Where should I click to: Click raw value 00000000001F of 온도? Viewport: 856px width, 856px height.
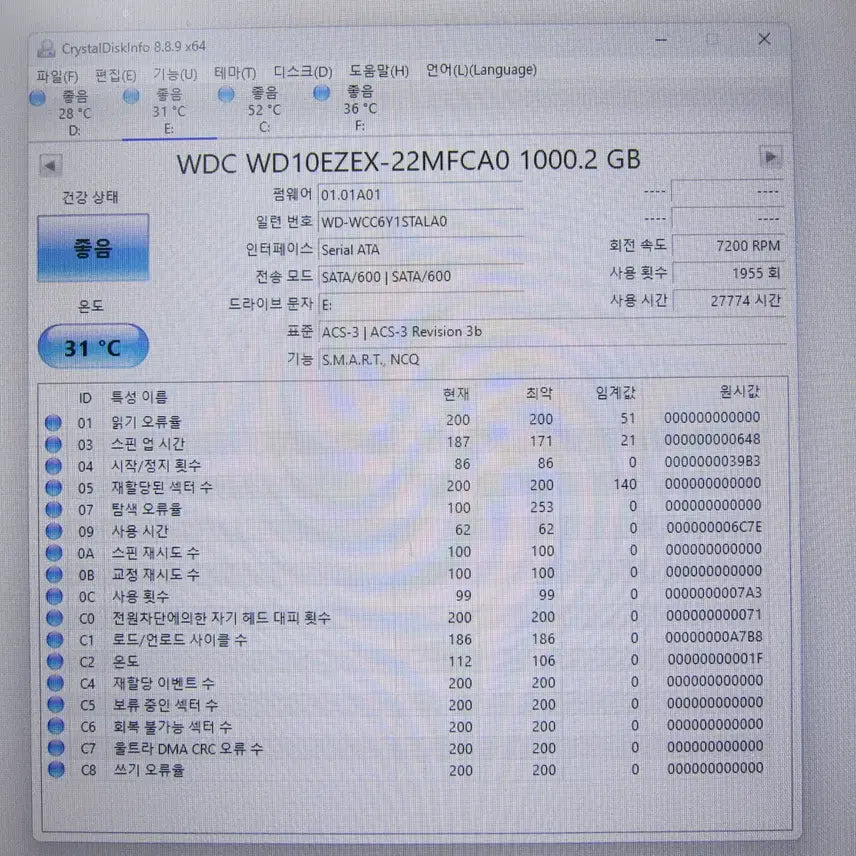tap(715, 659)
